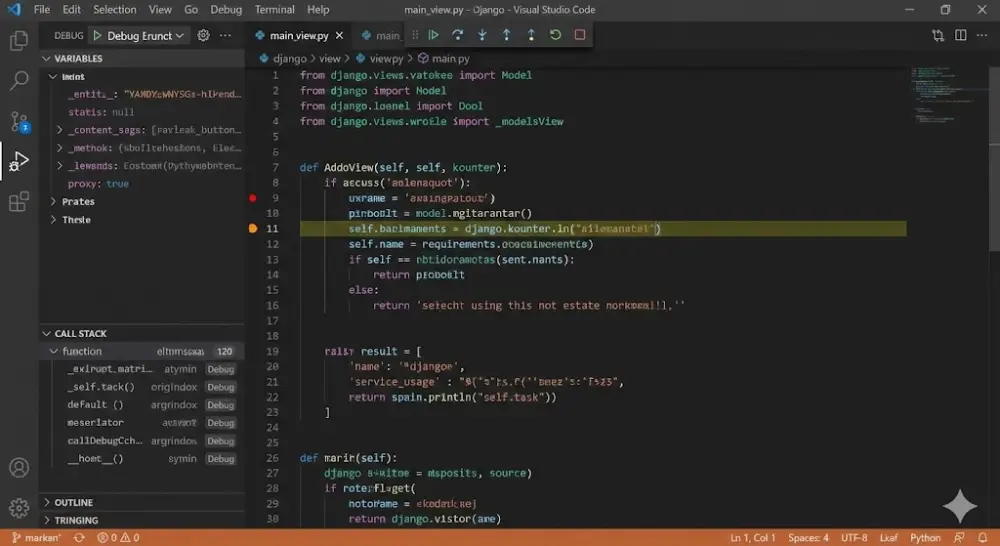Open the Go menu
The height and width of the screenshot is (546, 1000).
[191, 10]
